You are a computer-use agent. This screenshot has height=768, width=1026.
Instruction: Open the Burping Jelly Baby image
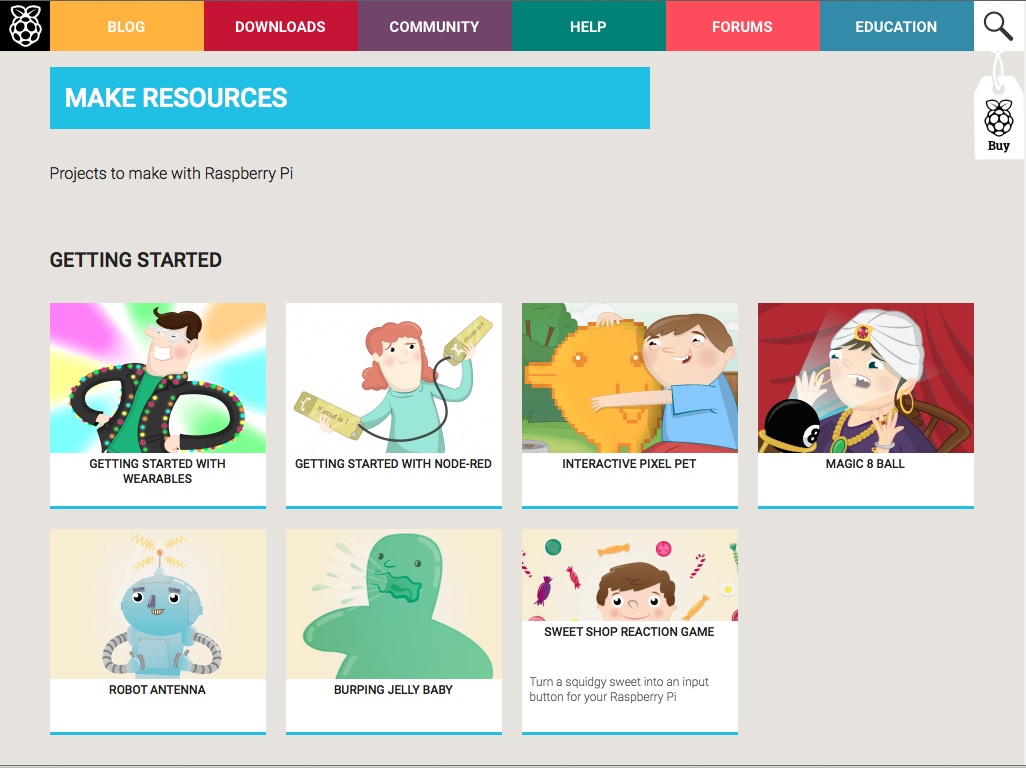tap(394, 604)
